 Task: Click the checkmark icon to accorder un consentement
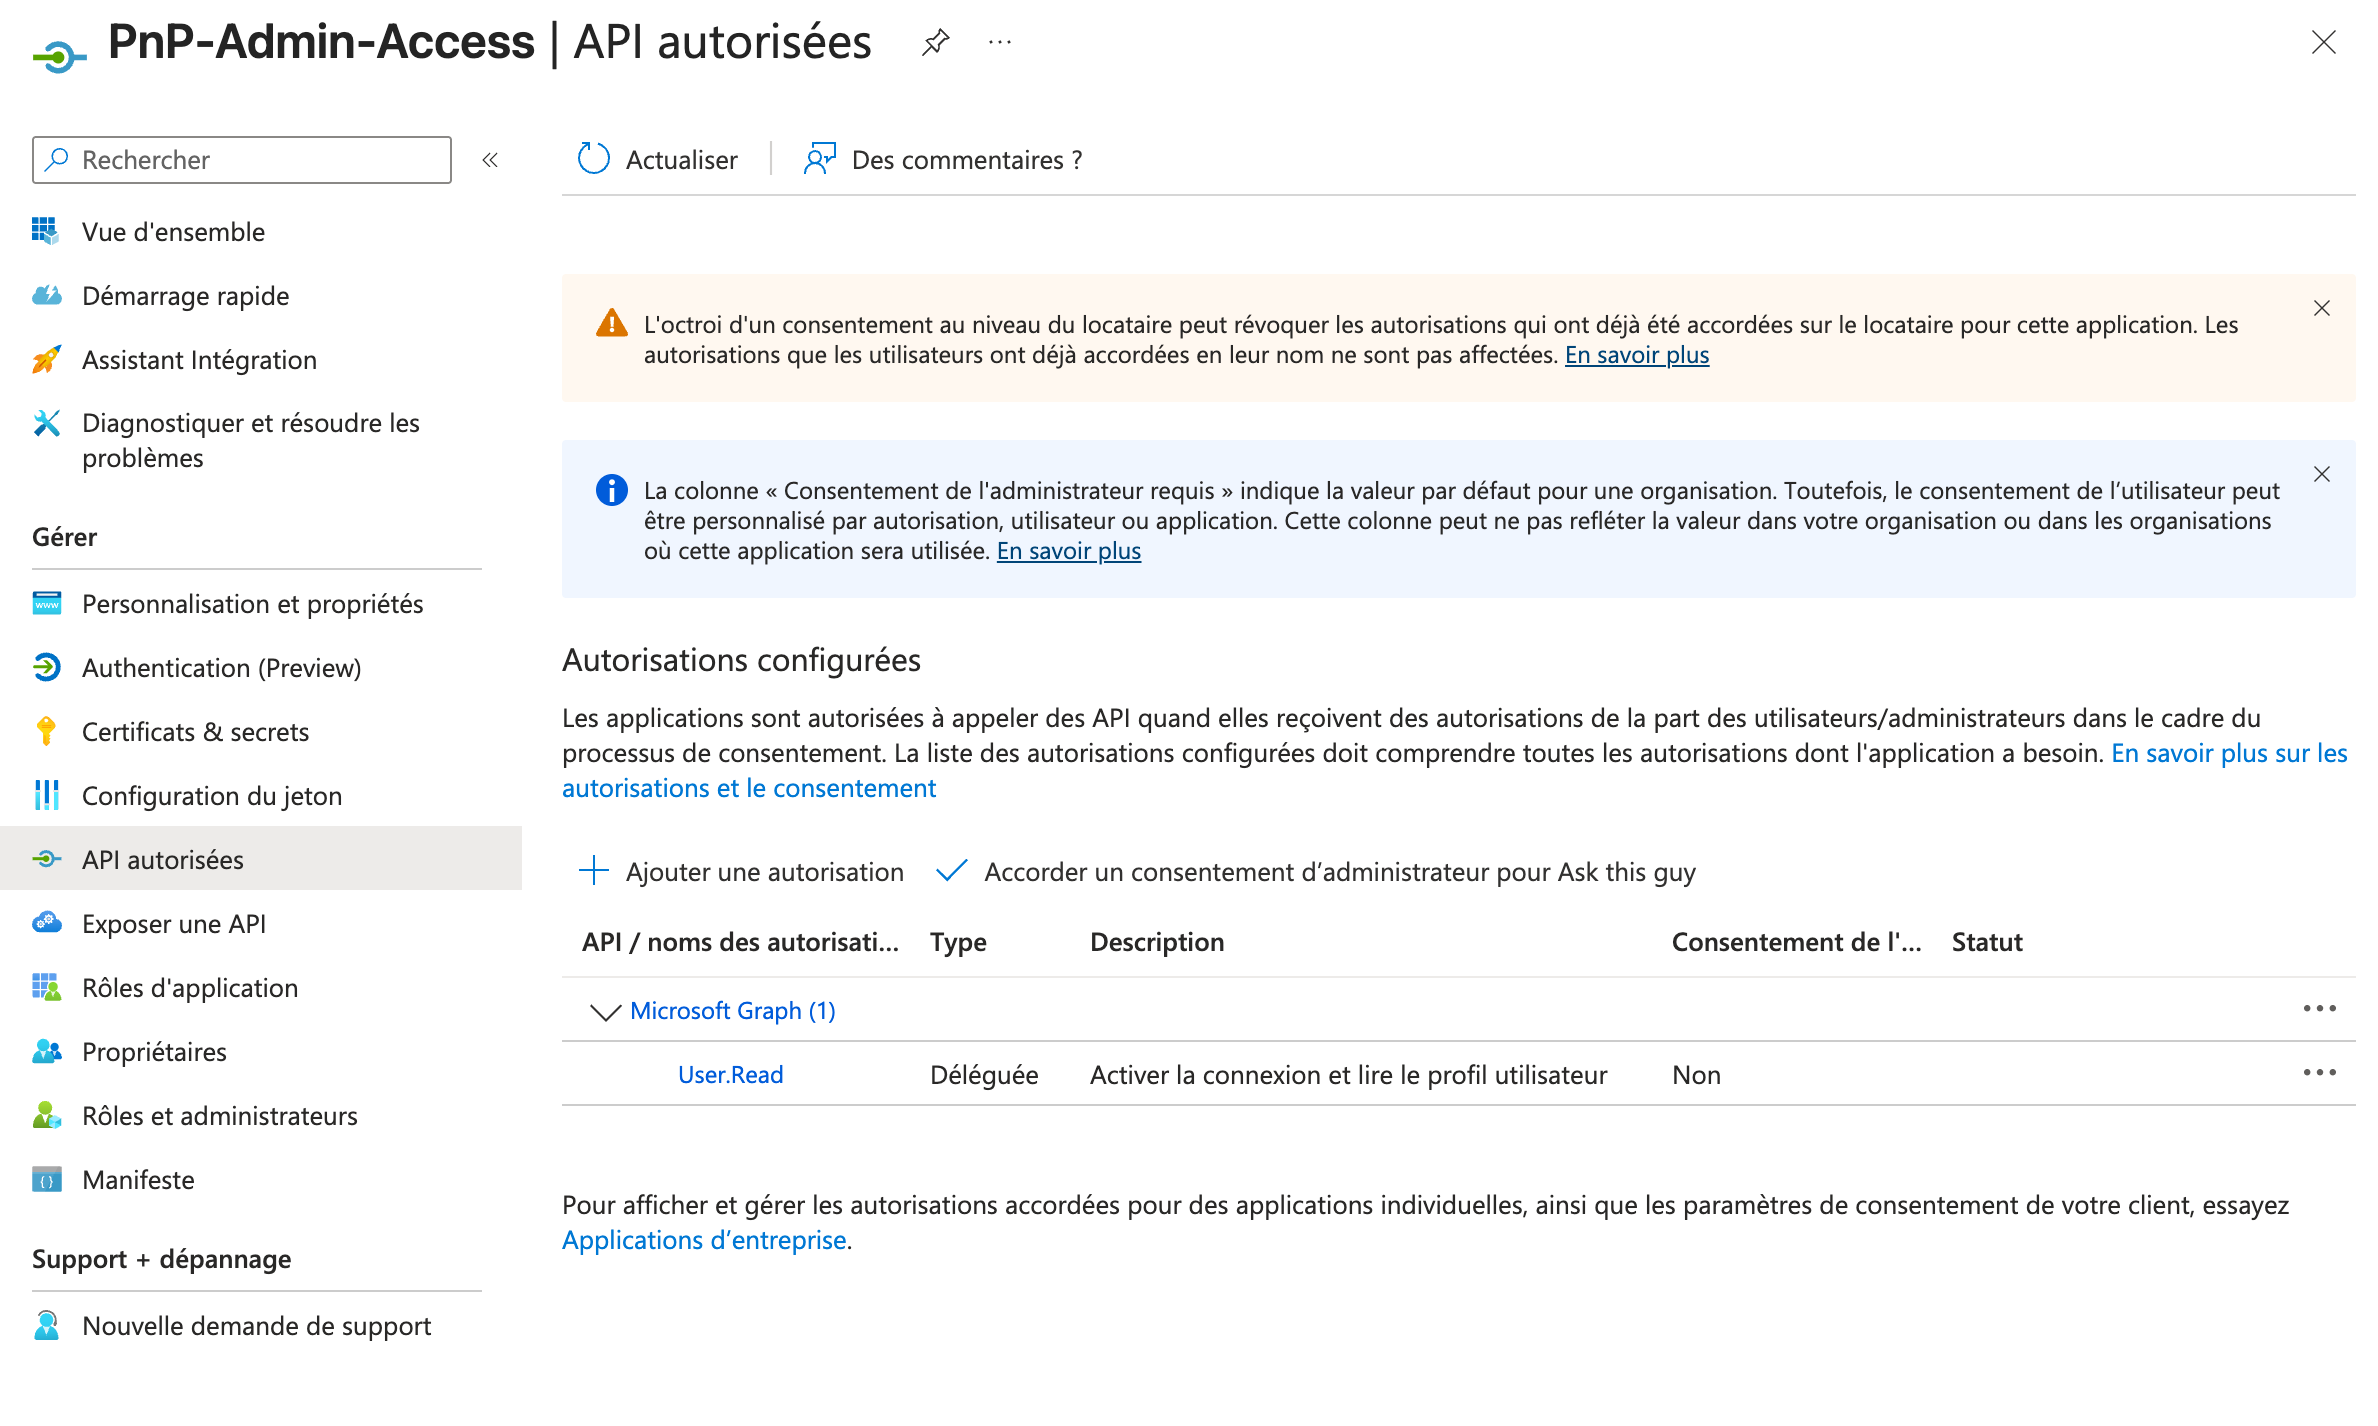[x=950, y=871]
